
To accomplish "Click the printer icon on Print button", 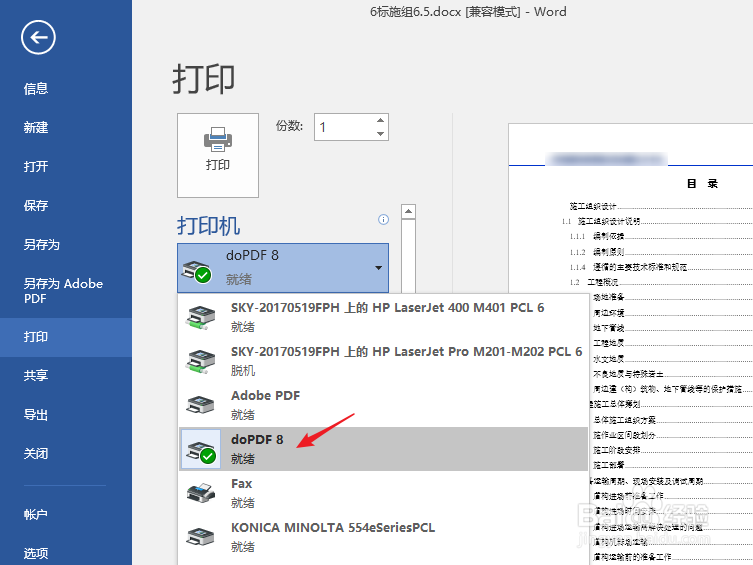I will pyautogui.click(x=218, y=140).
